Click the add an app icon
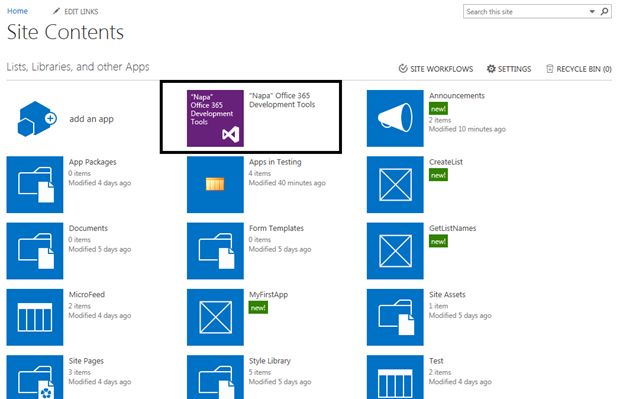 [37, 118]
